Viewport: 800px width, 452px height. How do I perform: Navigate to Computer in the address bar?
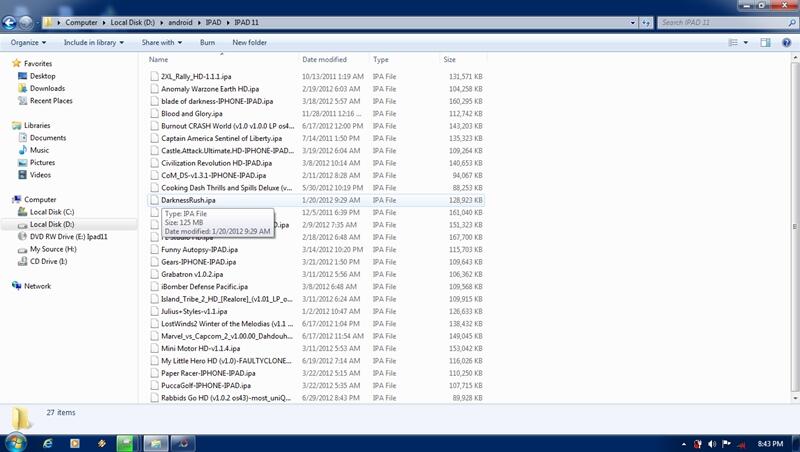pyautogui.click(x=81, y=22)
